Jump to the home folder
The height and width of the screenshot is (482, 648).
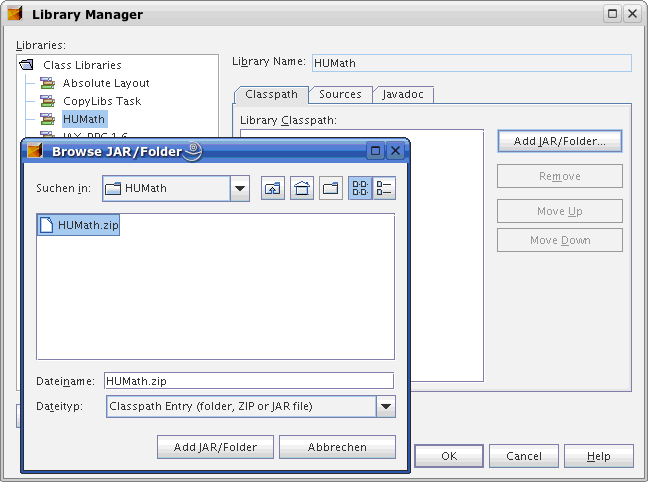pyautogui.click(x=302, y=189)
